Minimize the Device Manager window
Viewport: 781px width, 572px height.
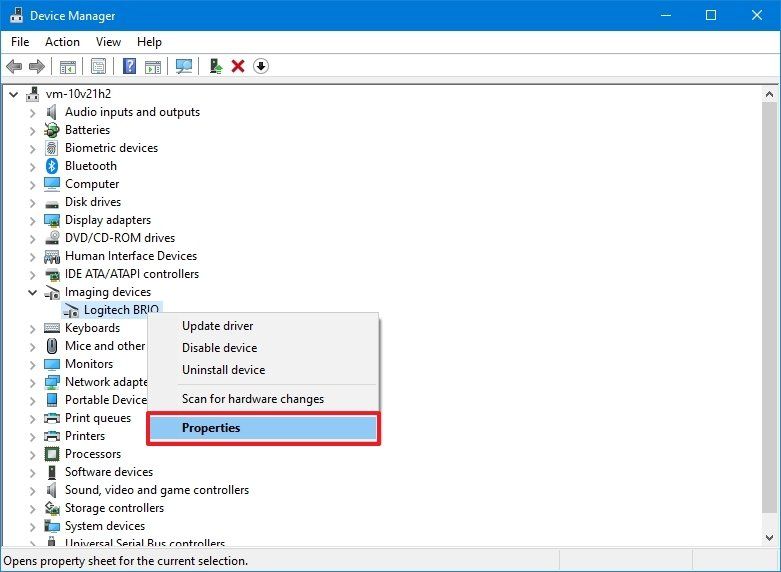tap(665, 15)
